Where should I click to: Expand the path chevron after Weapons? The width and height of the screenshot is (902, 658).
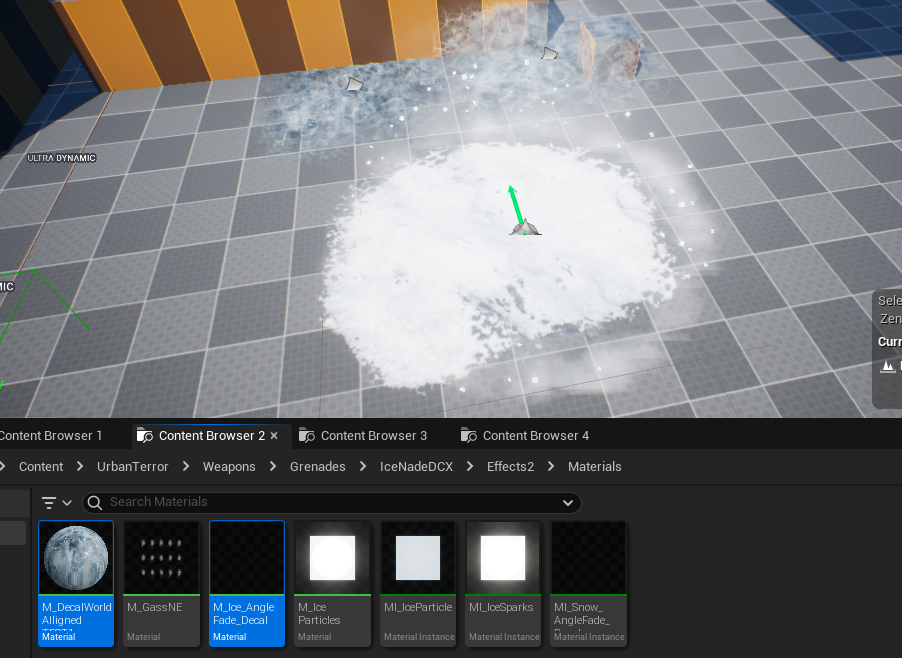pos(272,467)
